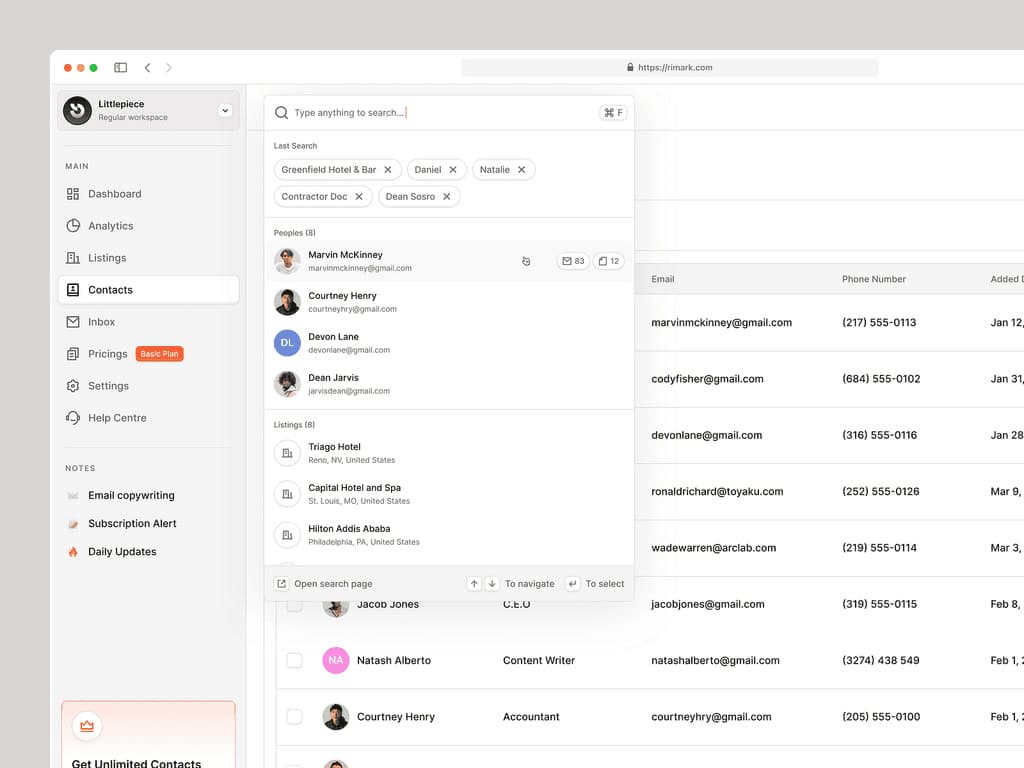
Task: Open the Dashboard menu item
Action: [x=148, y=194]
